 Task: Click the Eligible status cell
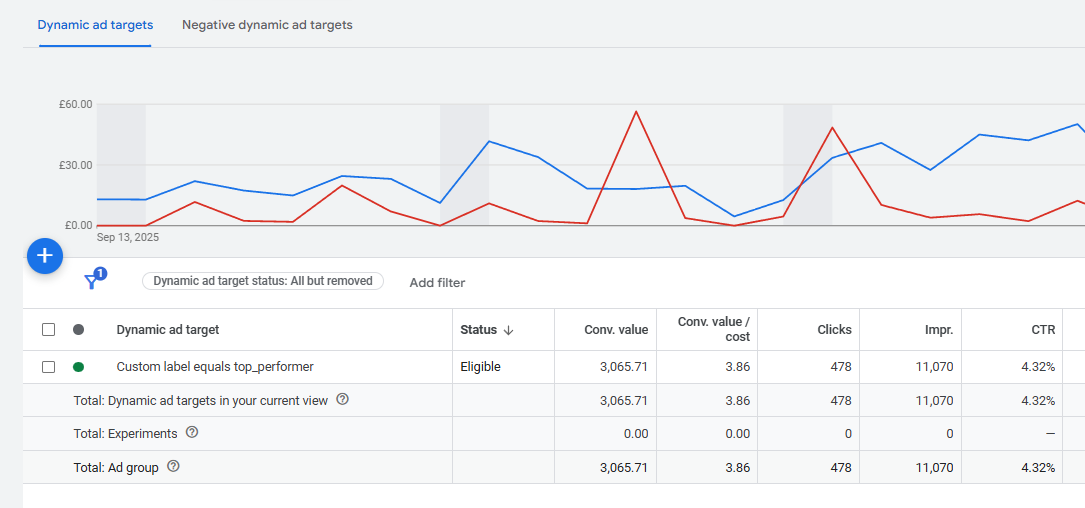tap(480, 367)
